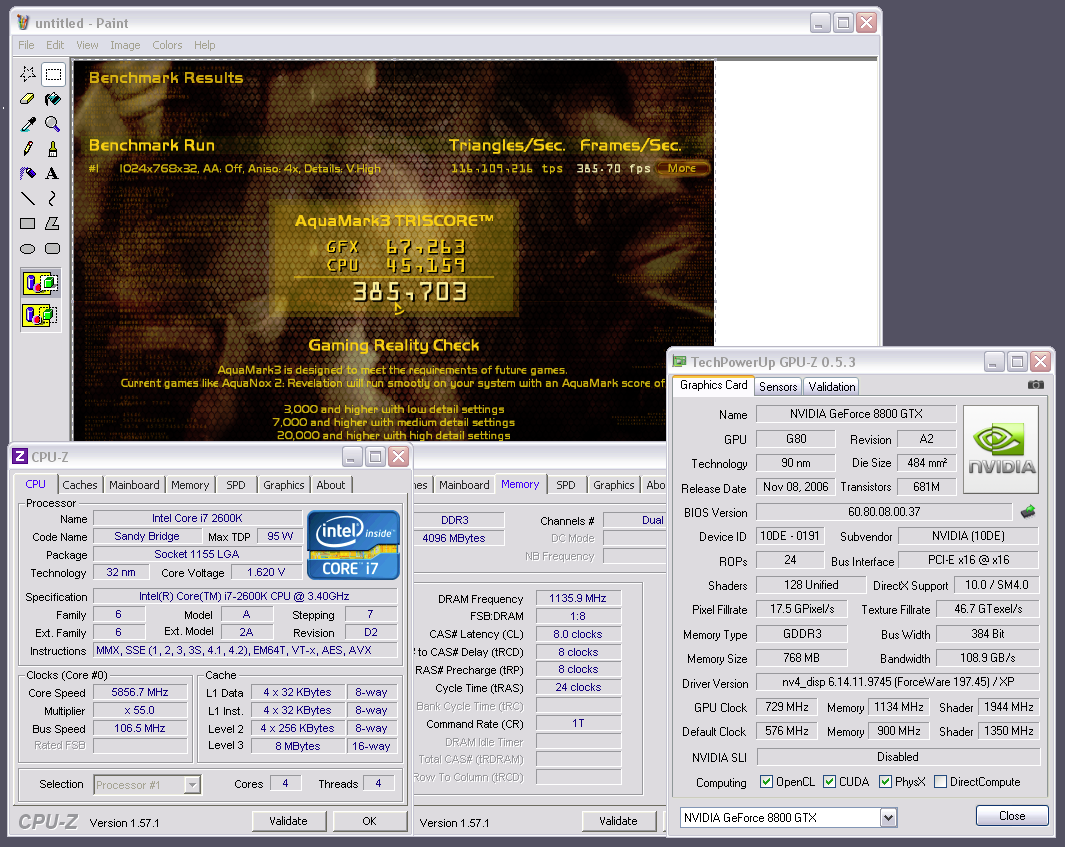Click the BIOS Version field 60.80.08.00.37
This screenshot has height=847, width=1065.
pyautogui.click(x=884, y=511)
